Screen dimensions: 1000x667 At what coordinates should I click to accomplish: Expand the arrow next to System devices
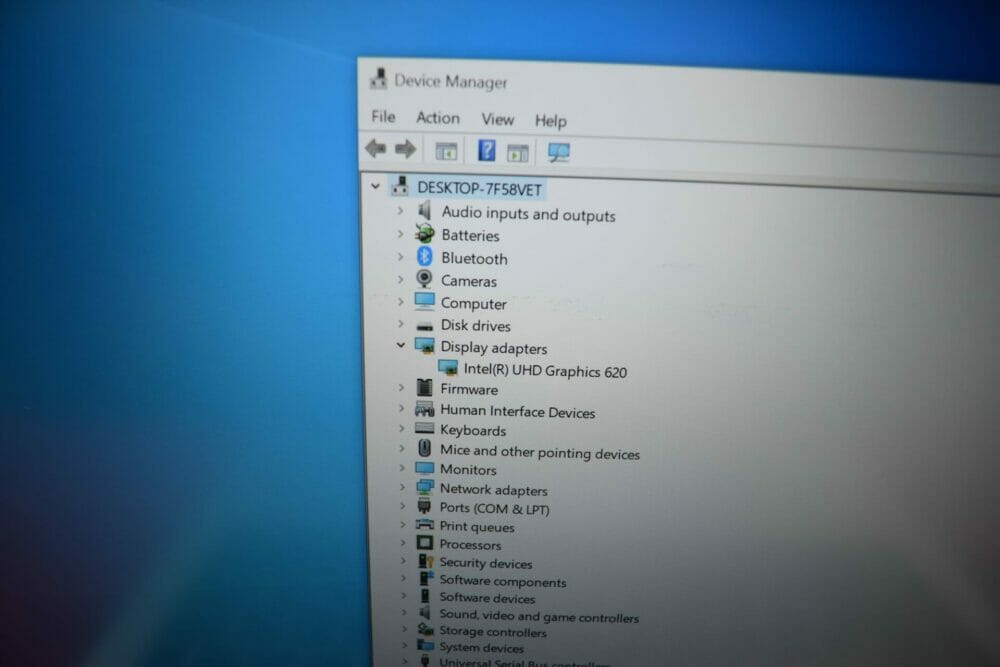tap(404, 645)
